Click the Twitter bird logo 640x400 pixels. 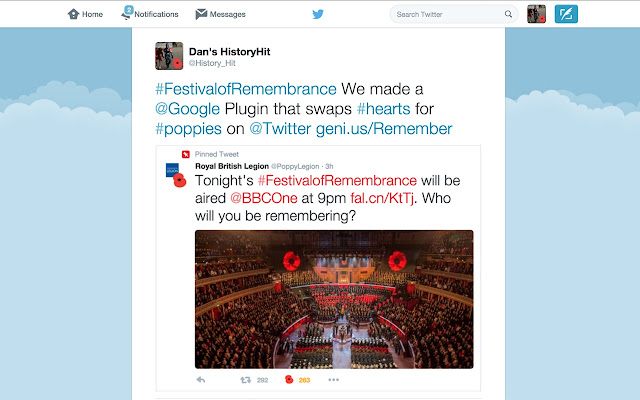coord(318,14)
